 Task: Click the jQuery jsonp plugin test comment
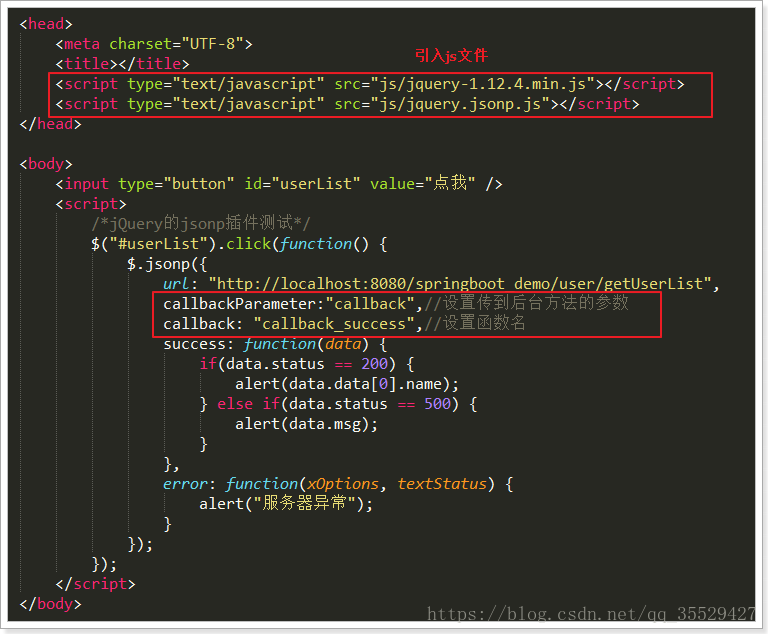click(201, 223)
